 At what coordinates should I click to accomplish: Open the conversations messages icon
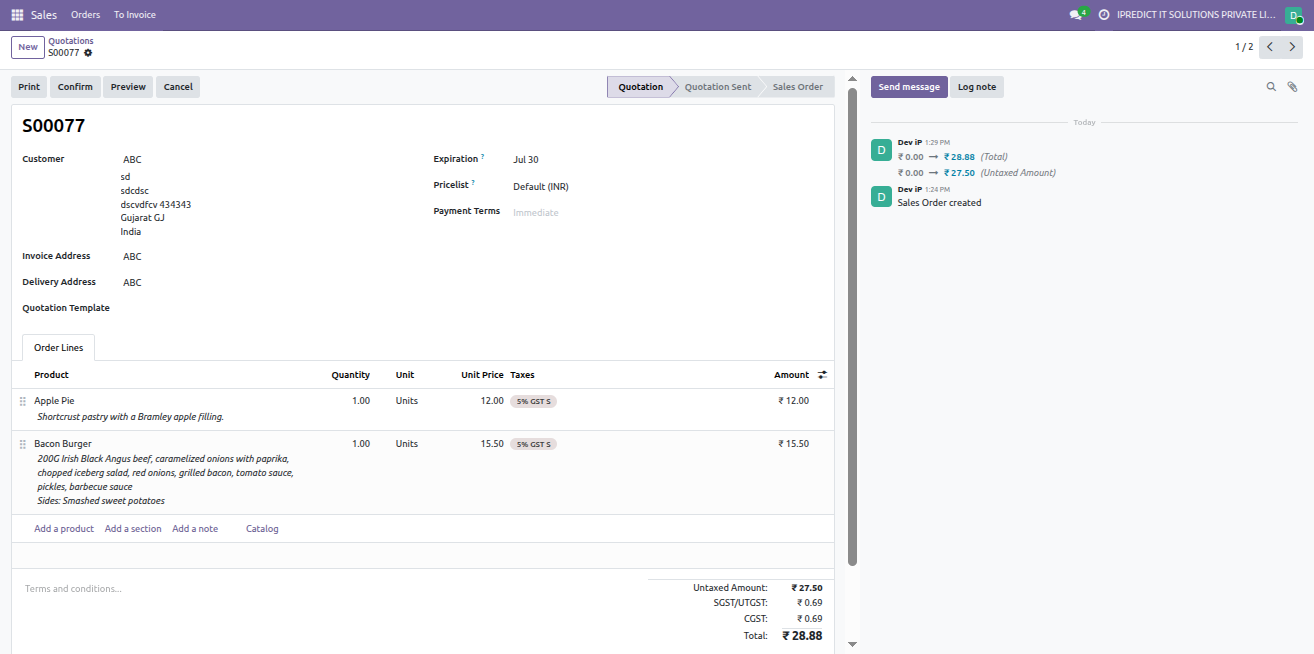click(x=1076, y=15)
